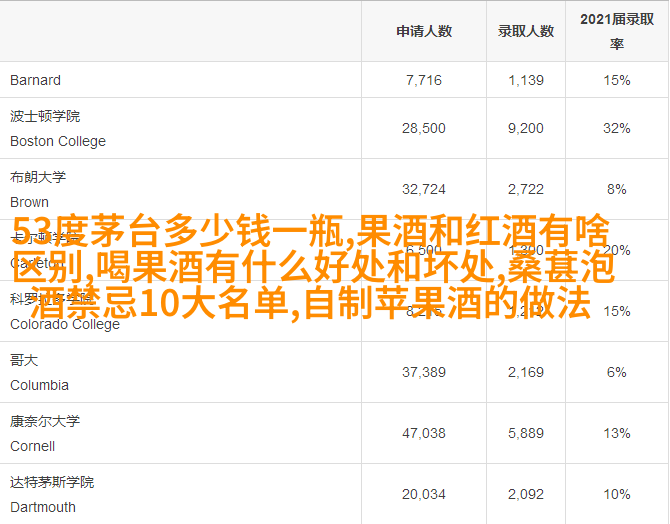This screenshot has height=524, width=670.
Task: Click the value 2,722
Action: point(526,189)
